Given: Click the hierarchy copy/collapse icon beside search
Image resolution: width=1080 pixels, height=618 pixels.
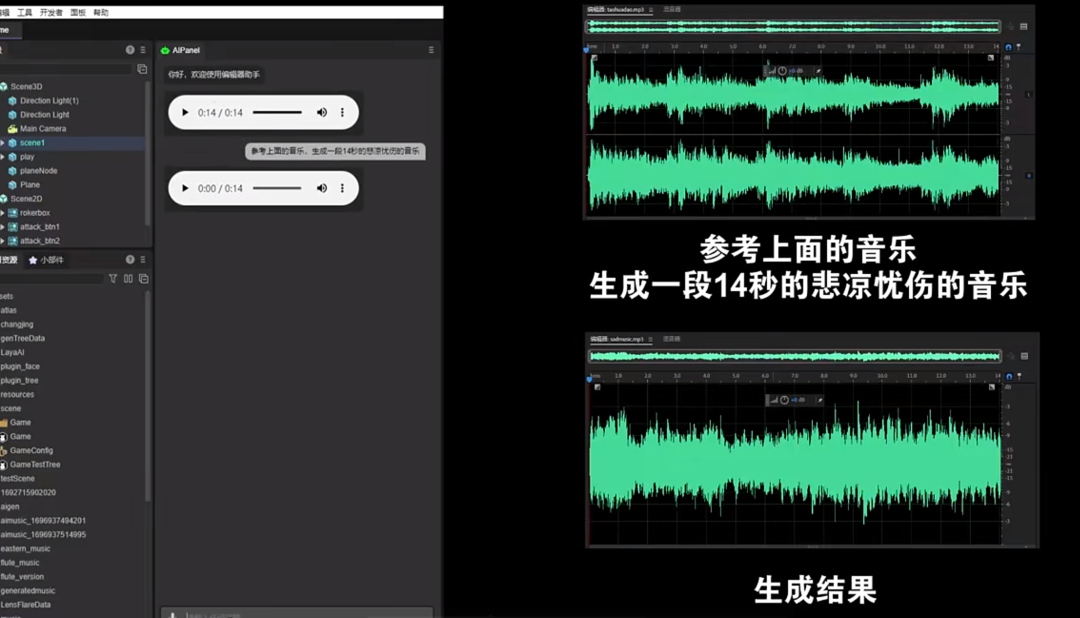Looking at the screenshot, I should point(142,69).
